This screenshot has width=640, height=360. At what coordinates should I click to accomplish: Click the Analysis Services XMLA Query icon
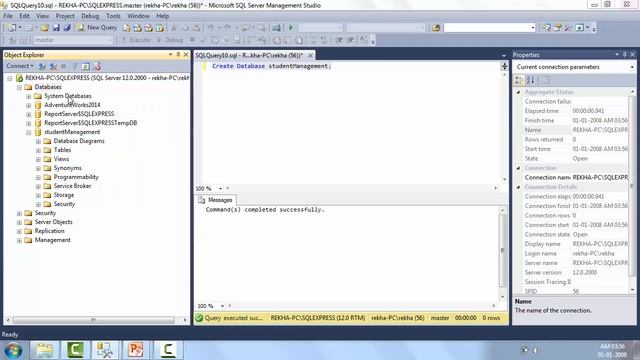click(x=160, y=28)
